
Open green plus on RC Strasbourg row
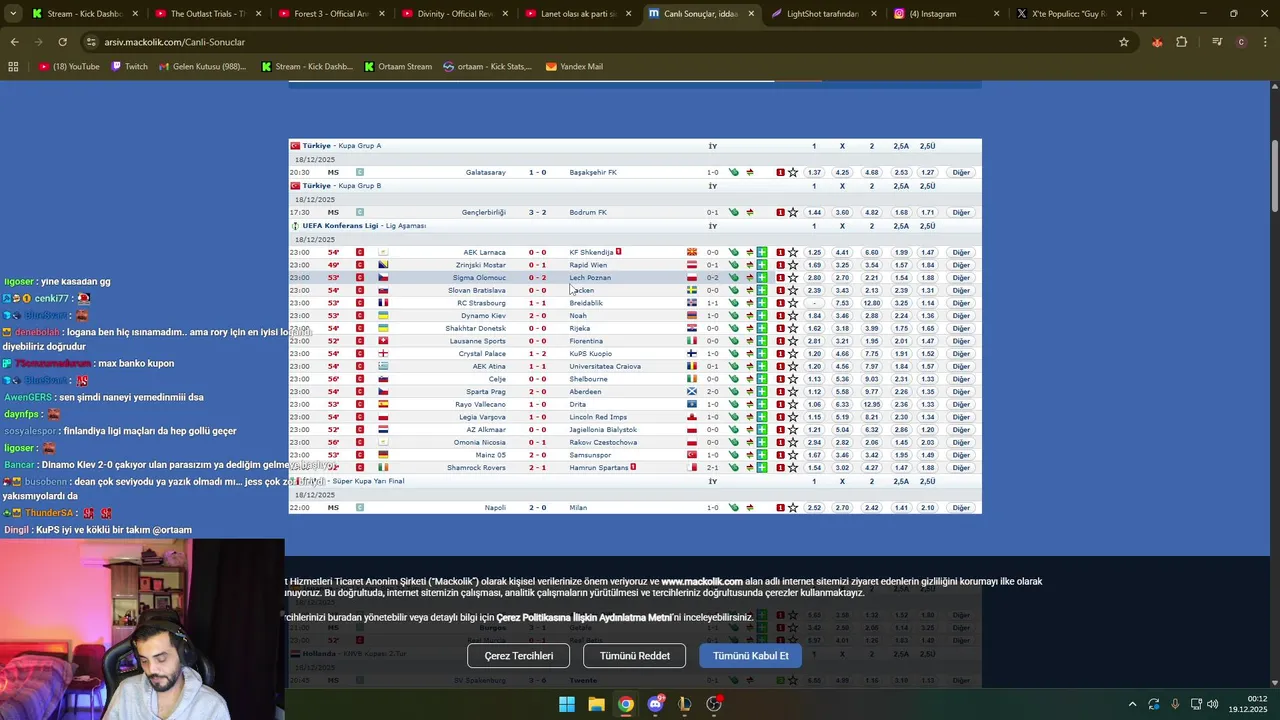762,303
